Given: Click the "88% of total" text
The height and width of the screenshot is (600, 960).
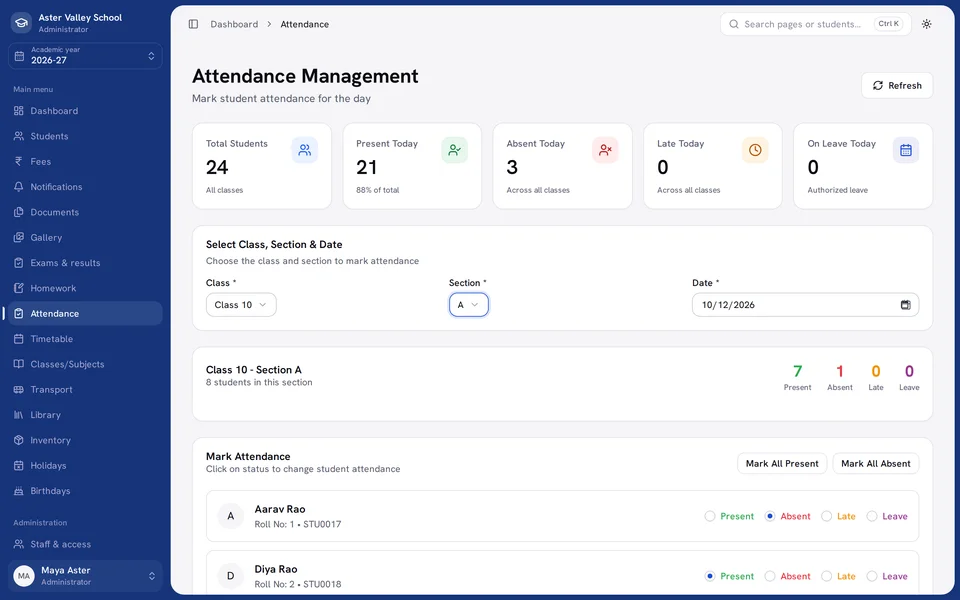Looking at the screenshot, I should [378, 190].
